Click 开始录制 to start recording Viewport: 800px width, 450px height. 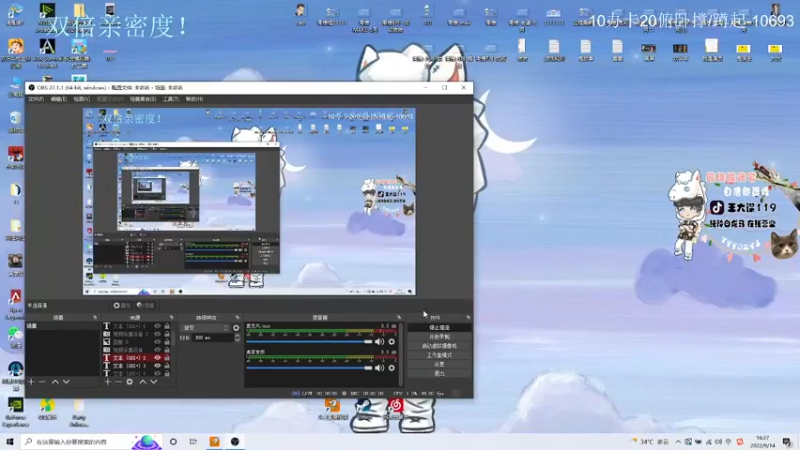[x=439, y=337]
